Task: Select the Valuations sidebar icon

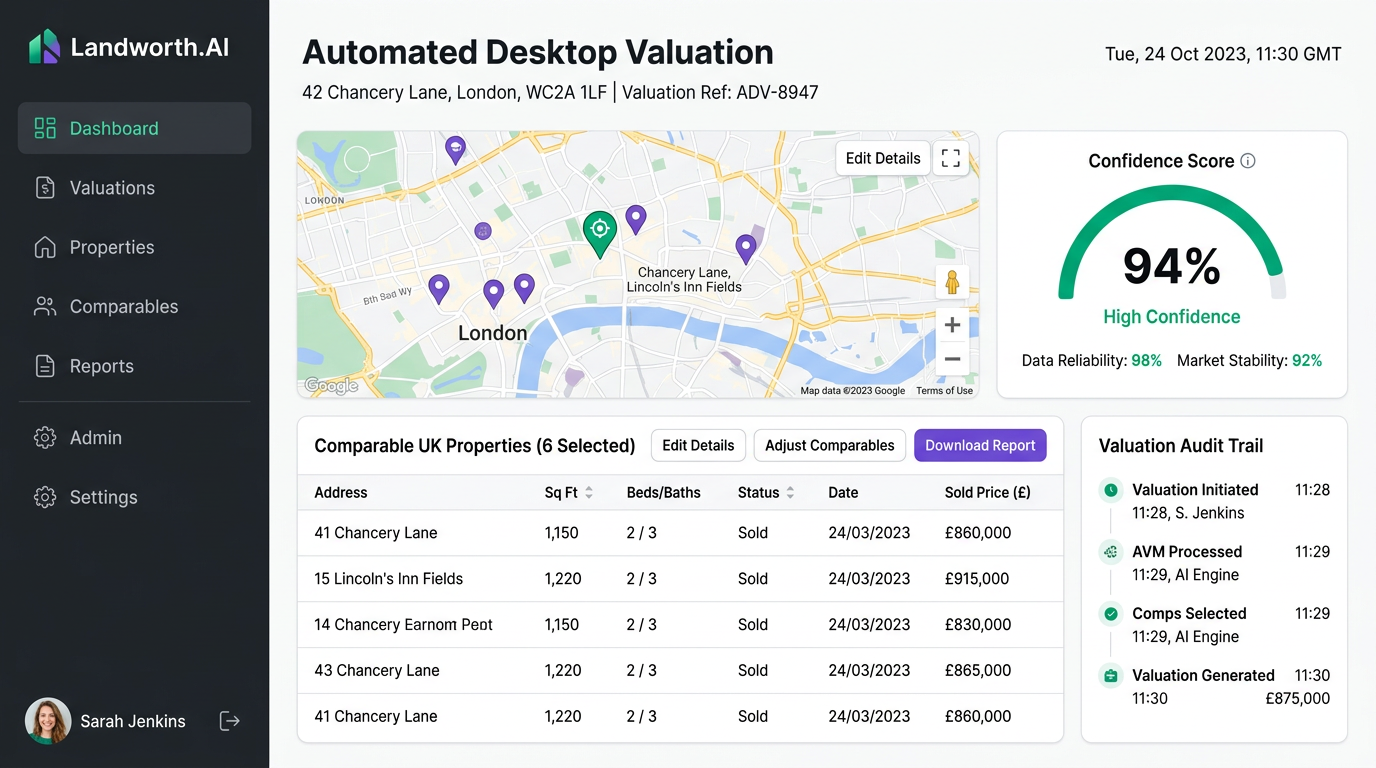Action: tap(44, 187)
